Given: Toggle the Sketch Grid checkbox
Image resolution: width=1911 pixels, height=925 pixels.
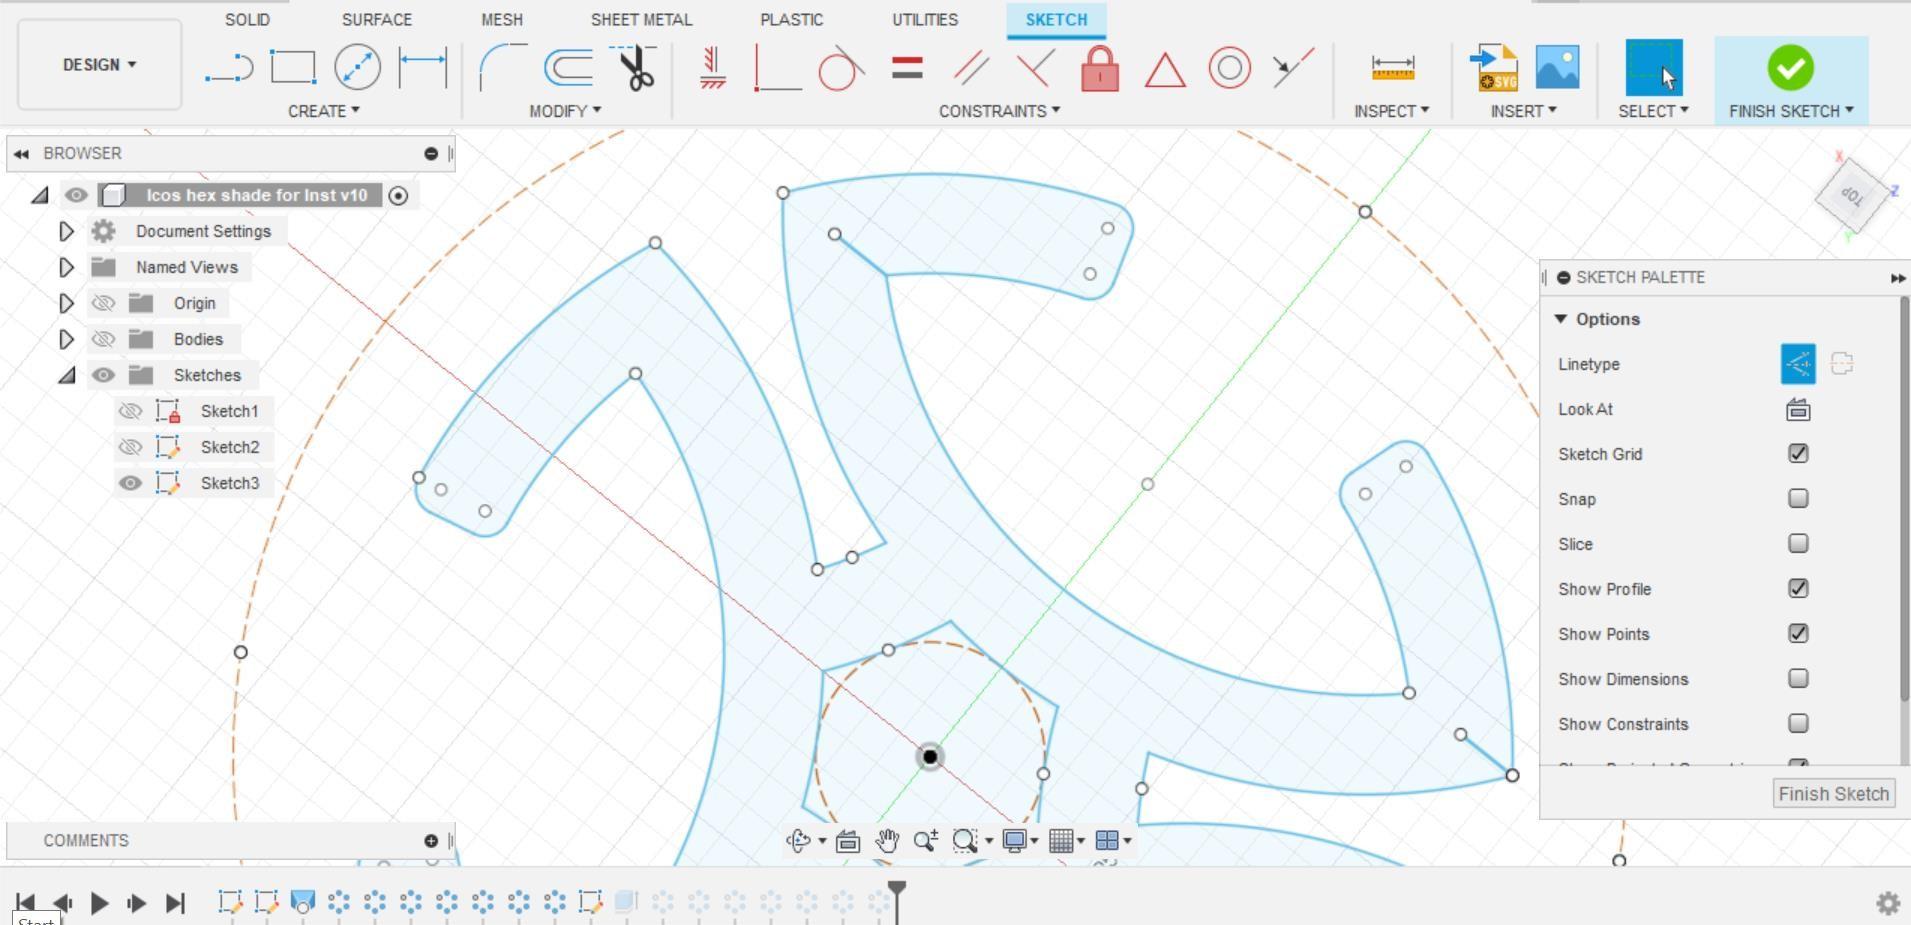Looking at the screenshot, I should [1798, 454].
